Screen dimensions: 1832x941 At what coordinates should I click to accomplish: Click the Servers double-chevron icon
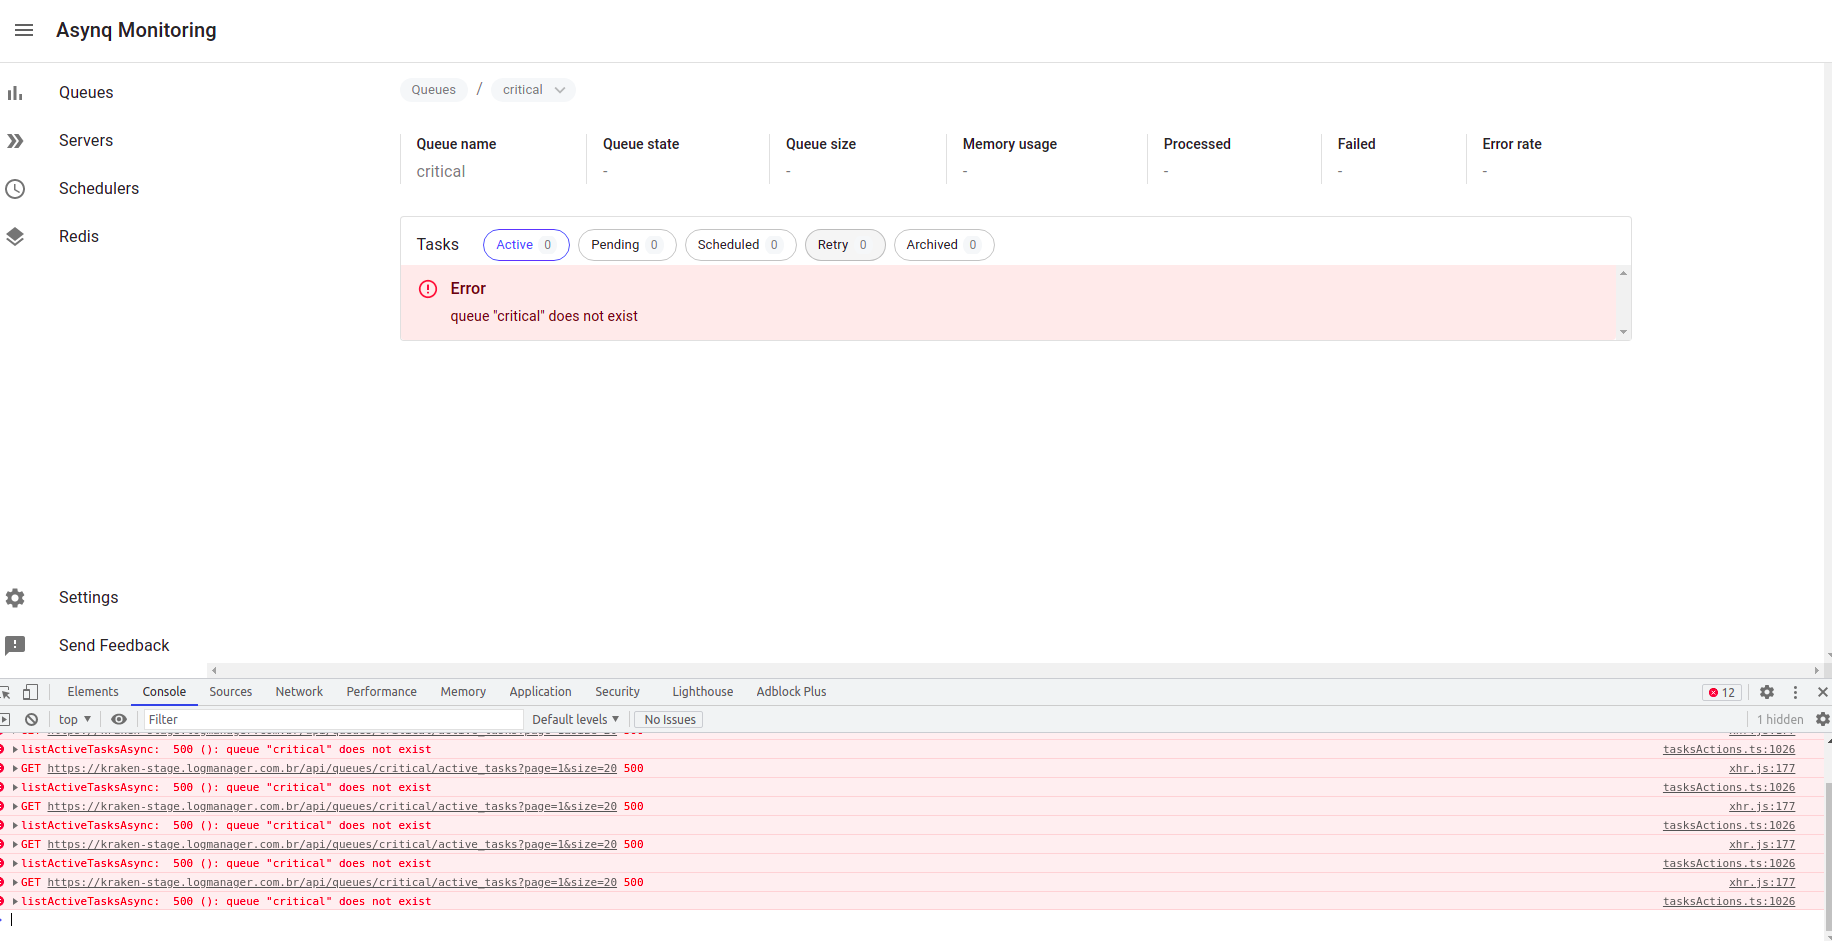pos(15,141)
